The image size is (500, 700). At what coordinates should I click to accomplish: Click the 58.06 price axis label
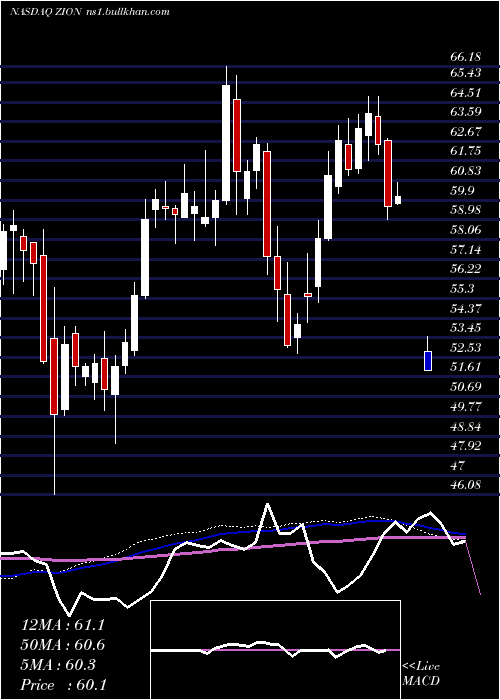(x=465, y=229)
